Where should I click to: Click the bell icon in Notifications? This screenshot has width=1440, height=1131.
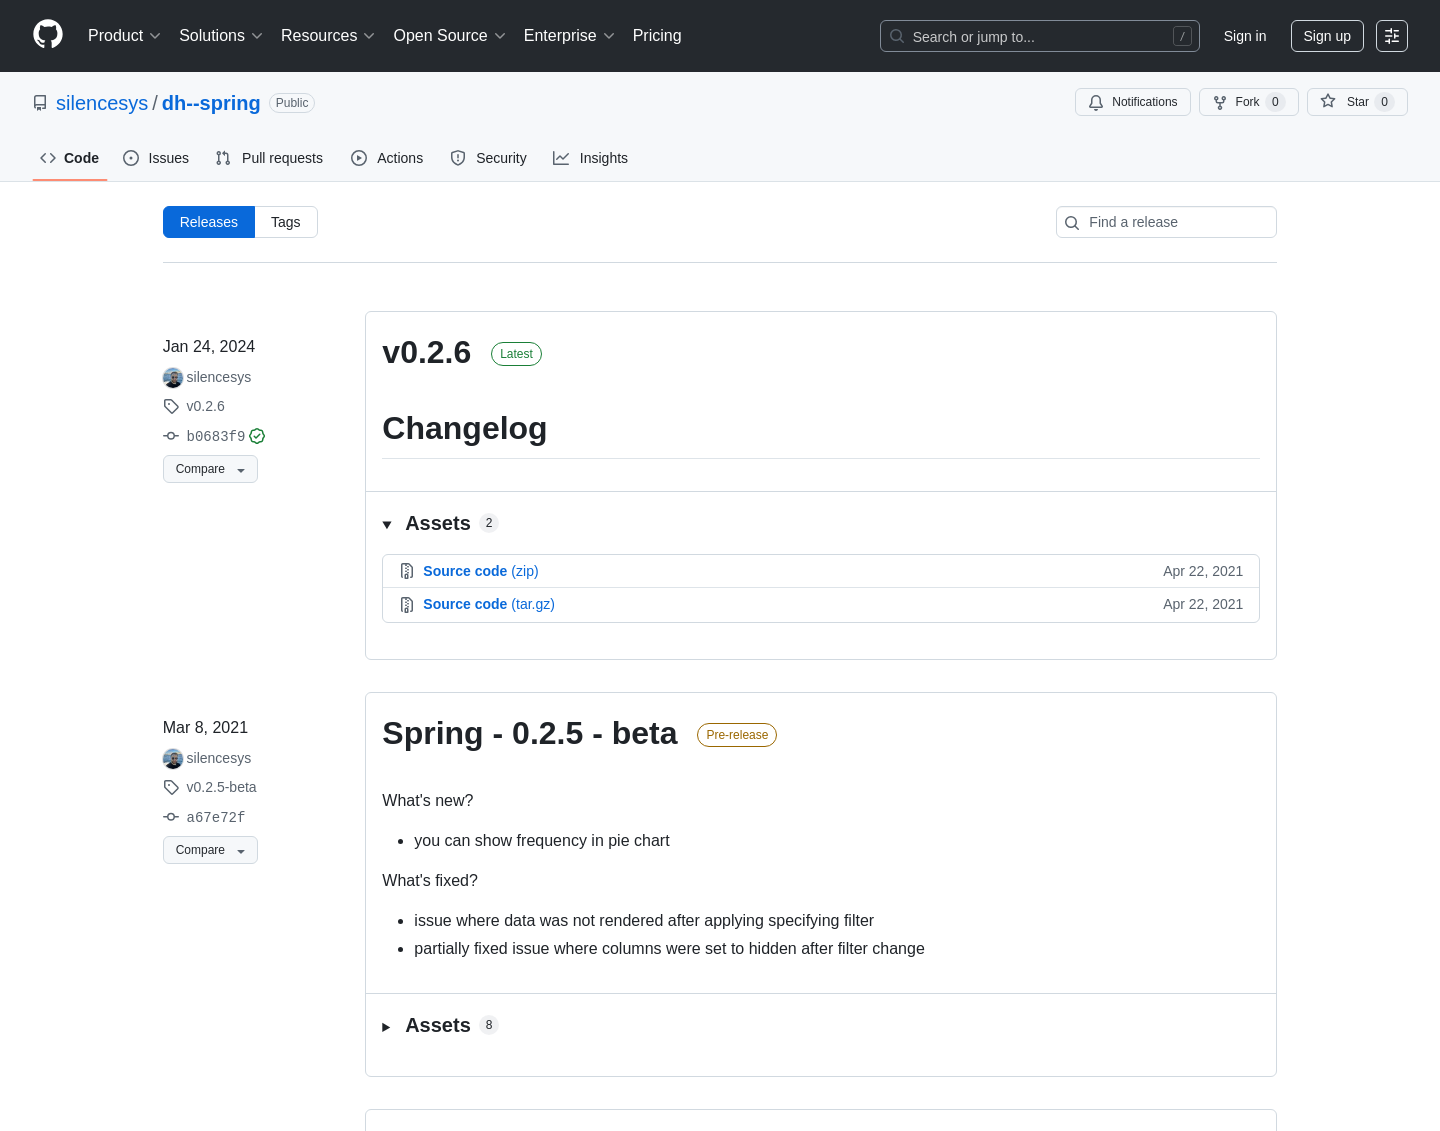coord(1096,102)
